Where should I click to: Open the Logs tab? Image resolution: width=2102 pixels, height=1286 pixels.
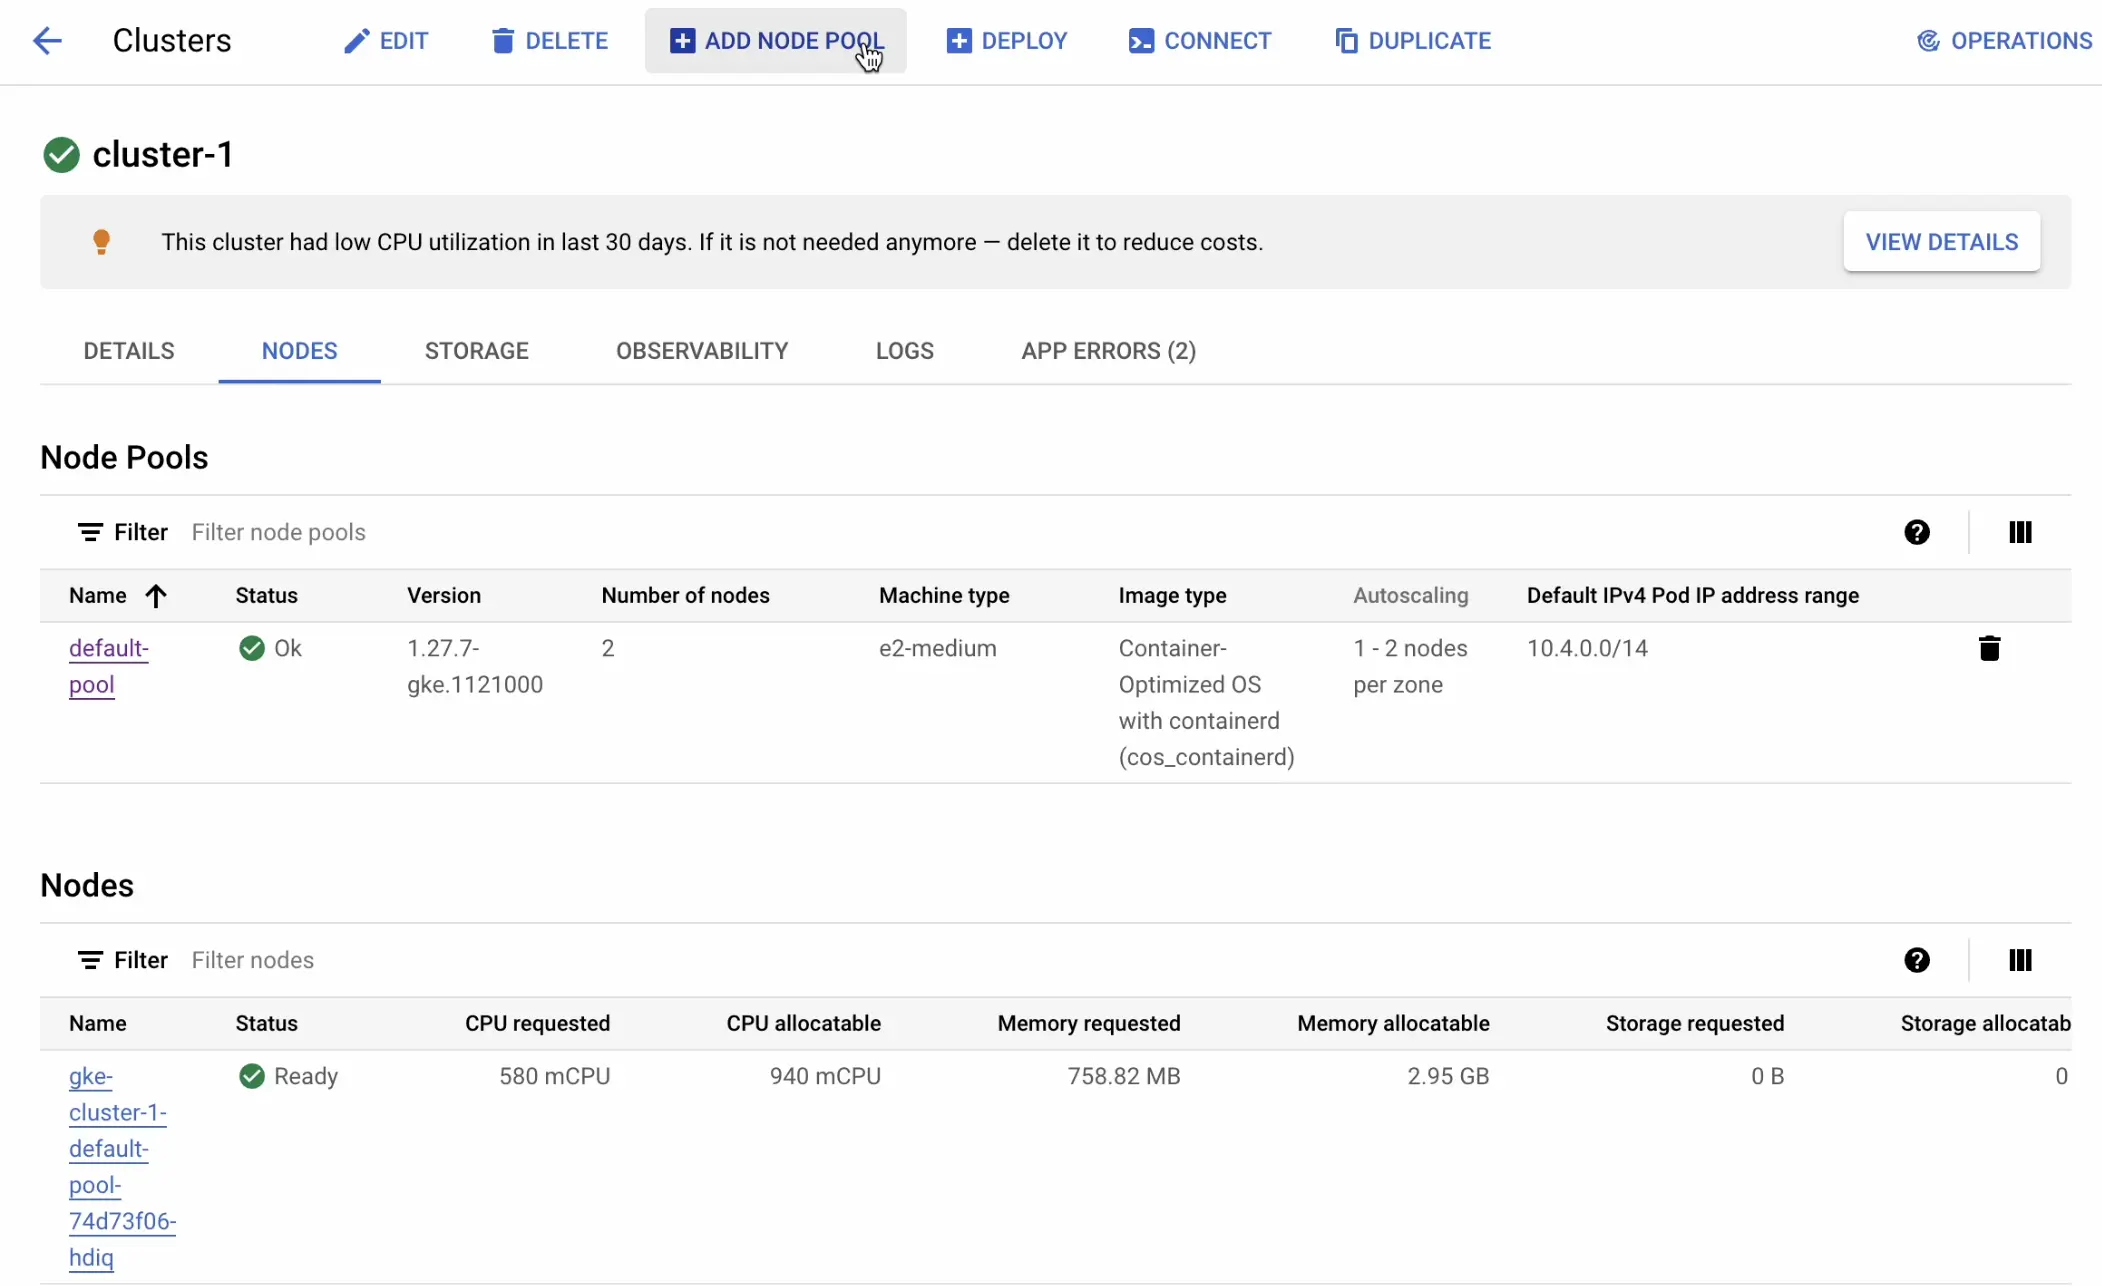coord(904,351)
